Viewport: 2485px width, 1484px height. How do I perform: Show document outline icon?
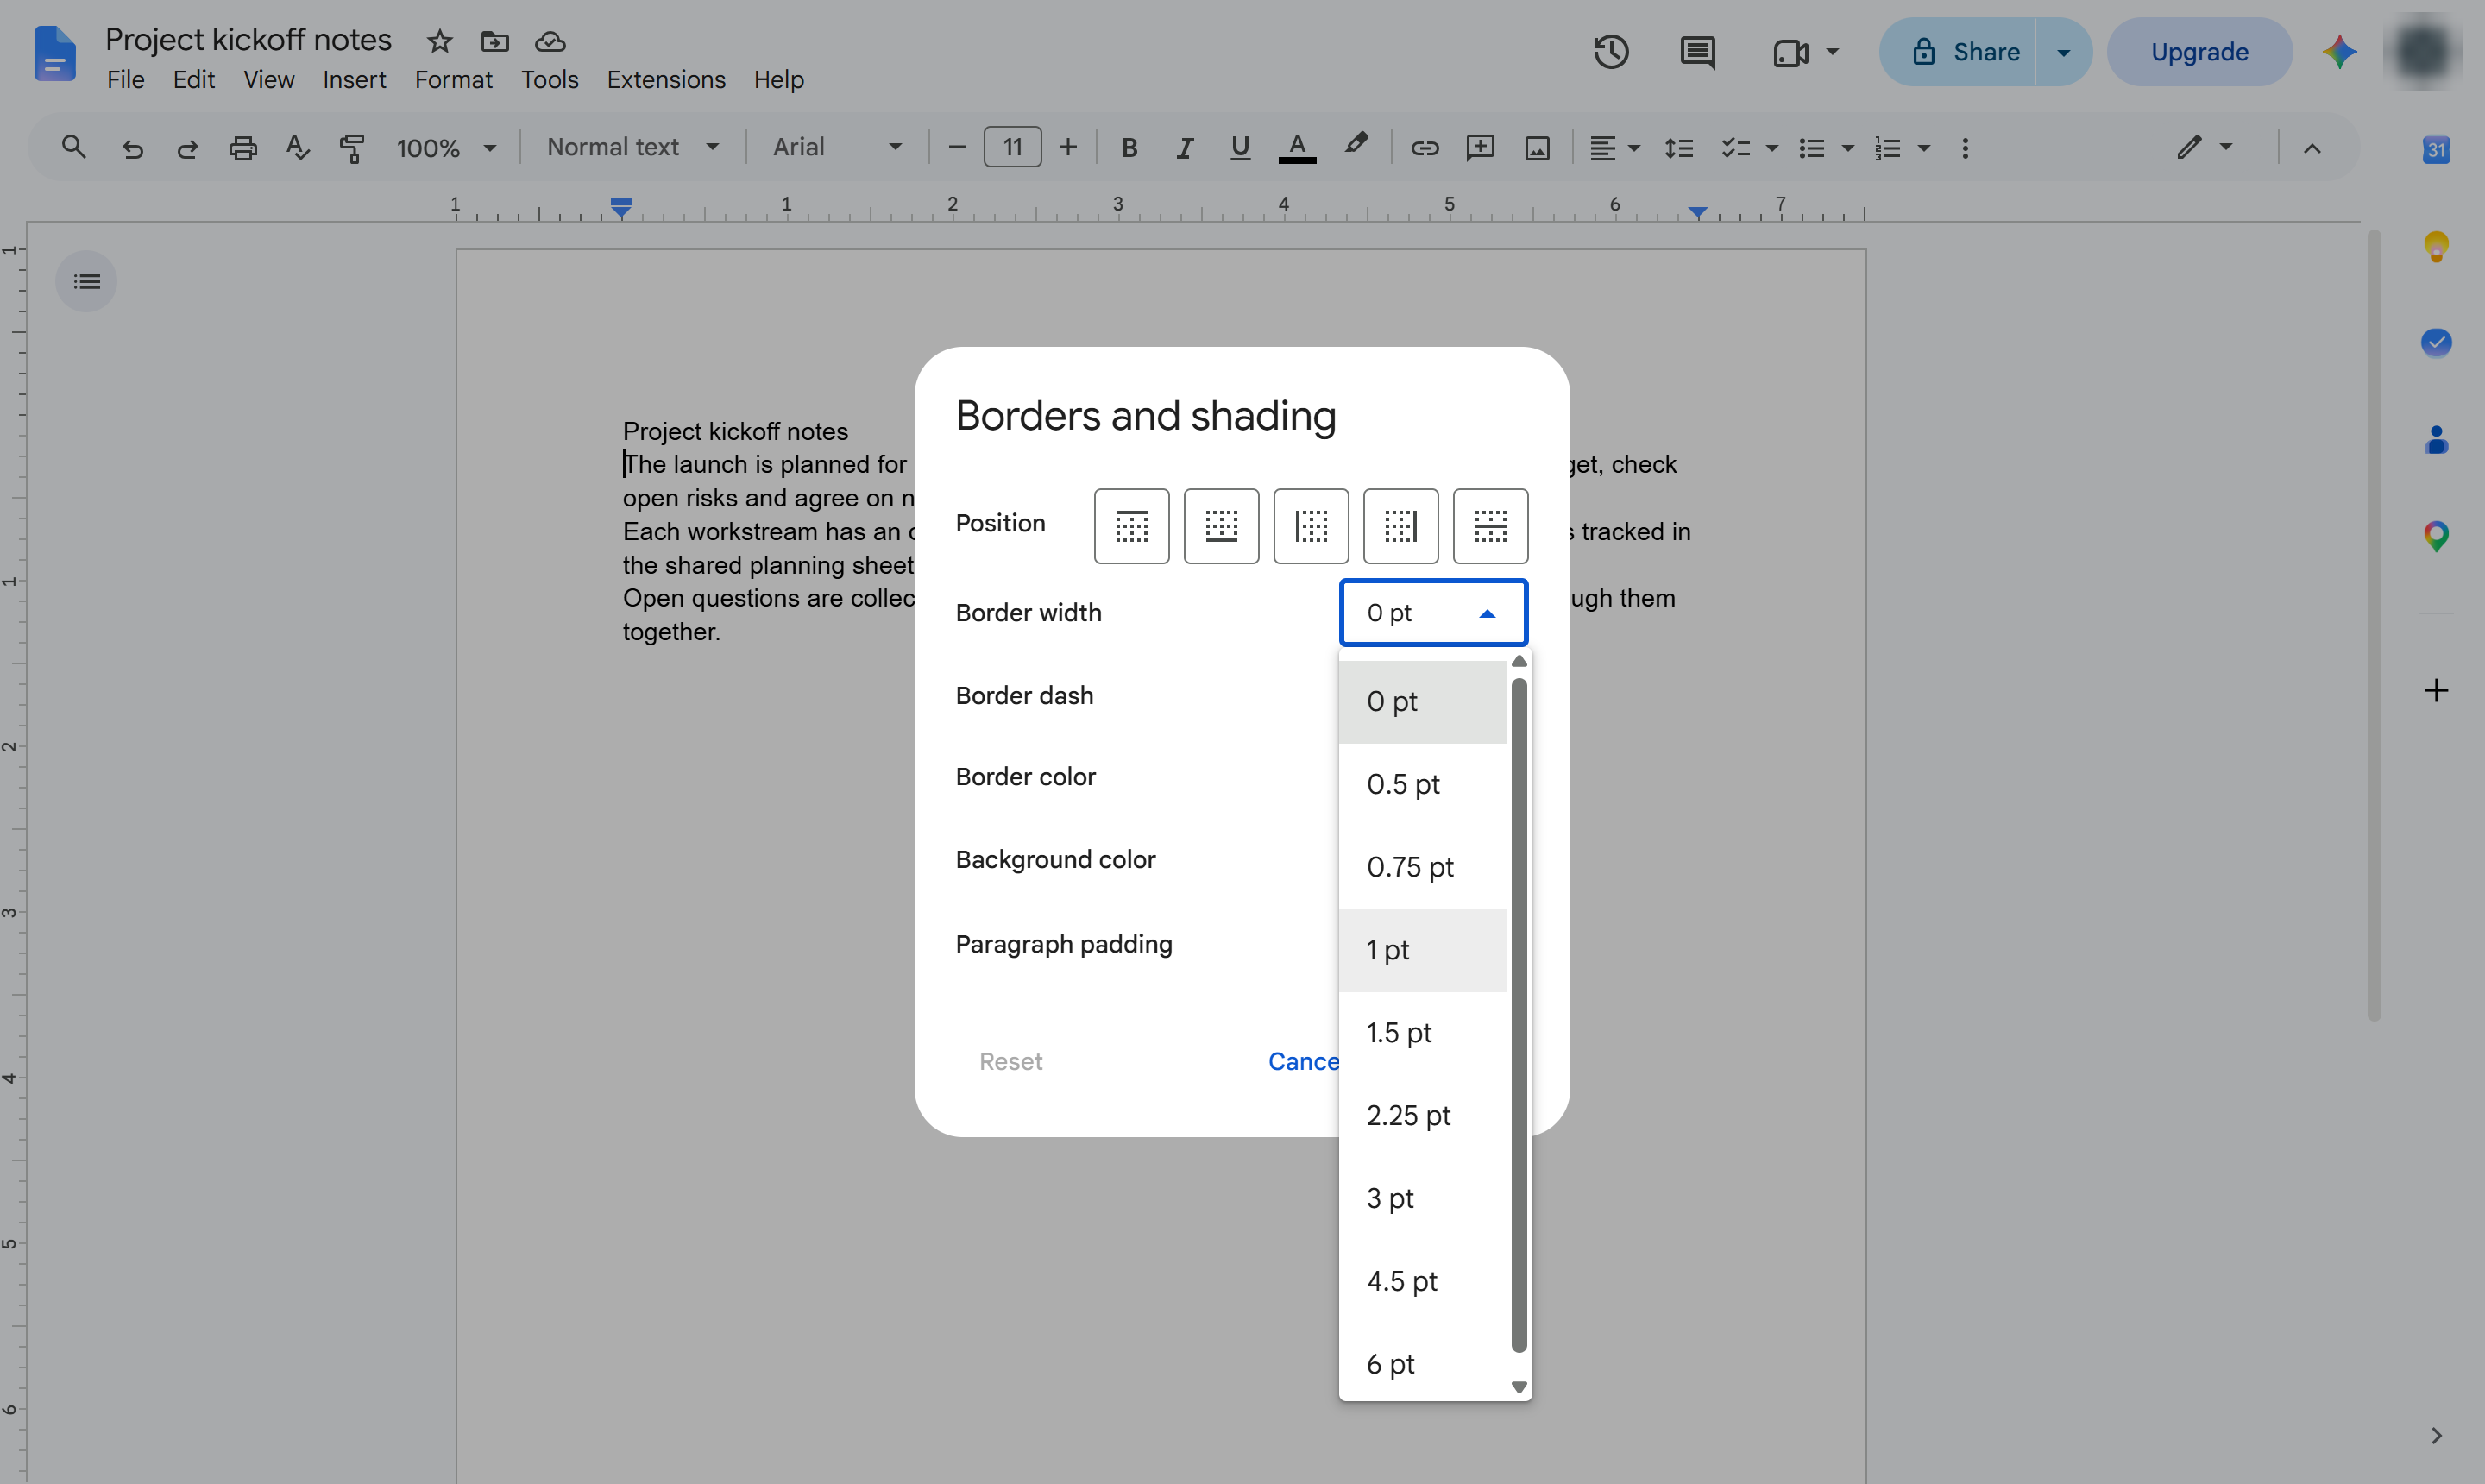[x=86, y=281]
